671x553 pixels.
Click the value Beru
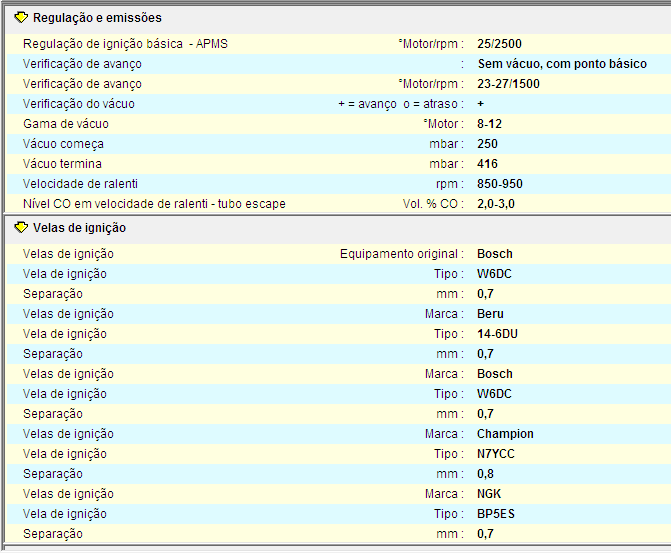[x=490, y=314]
